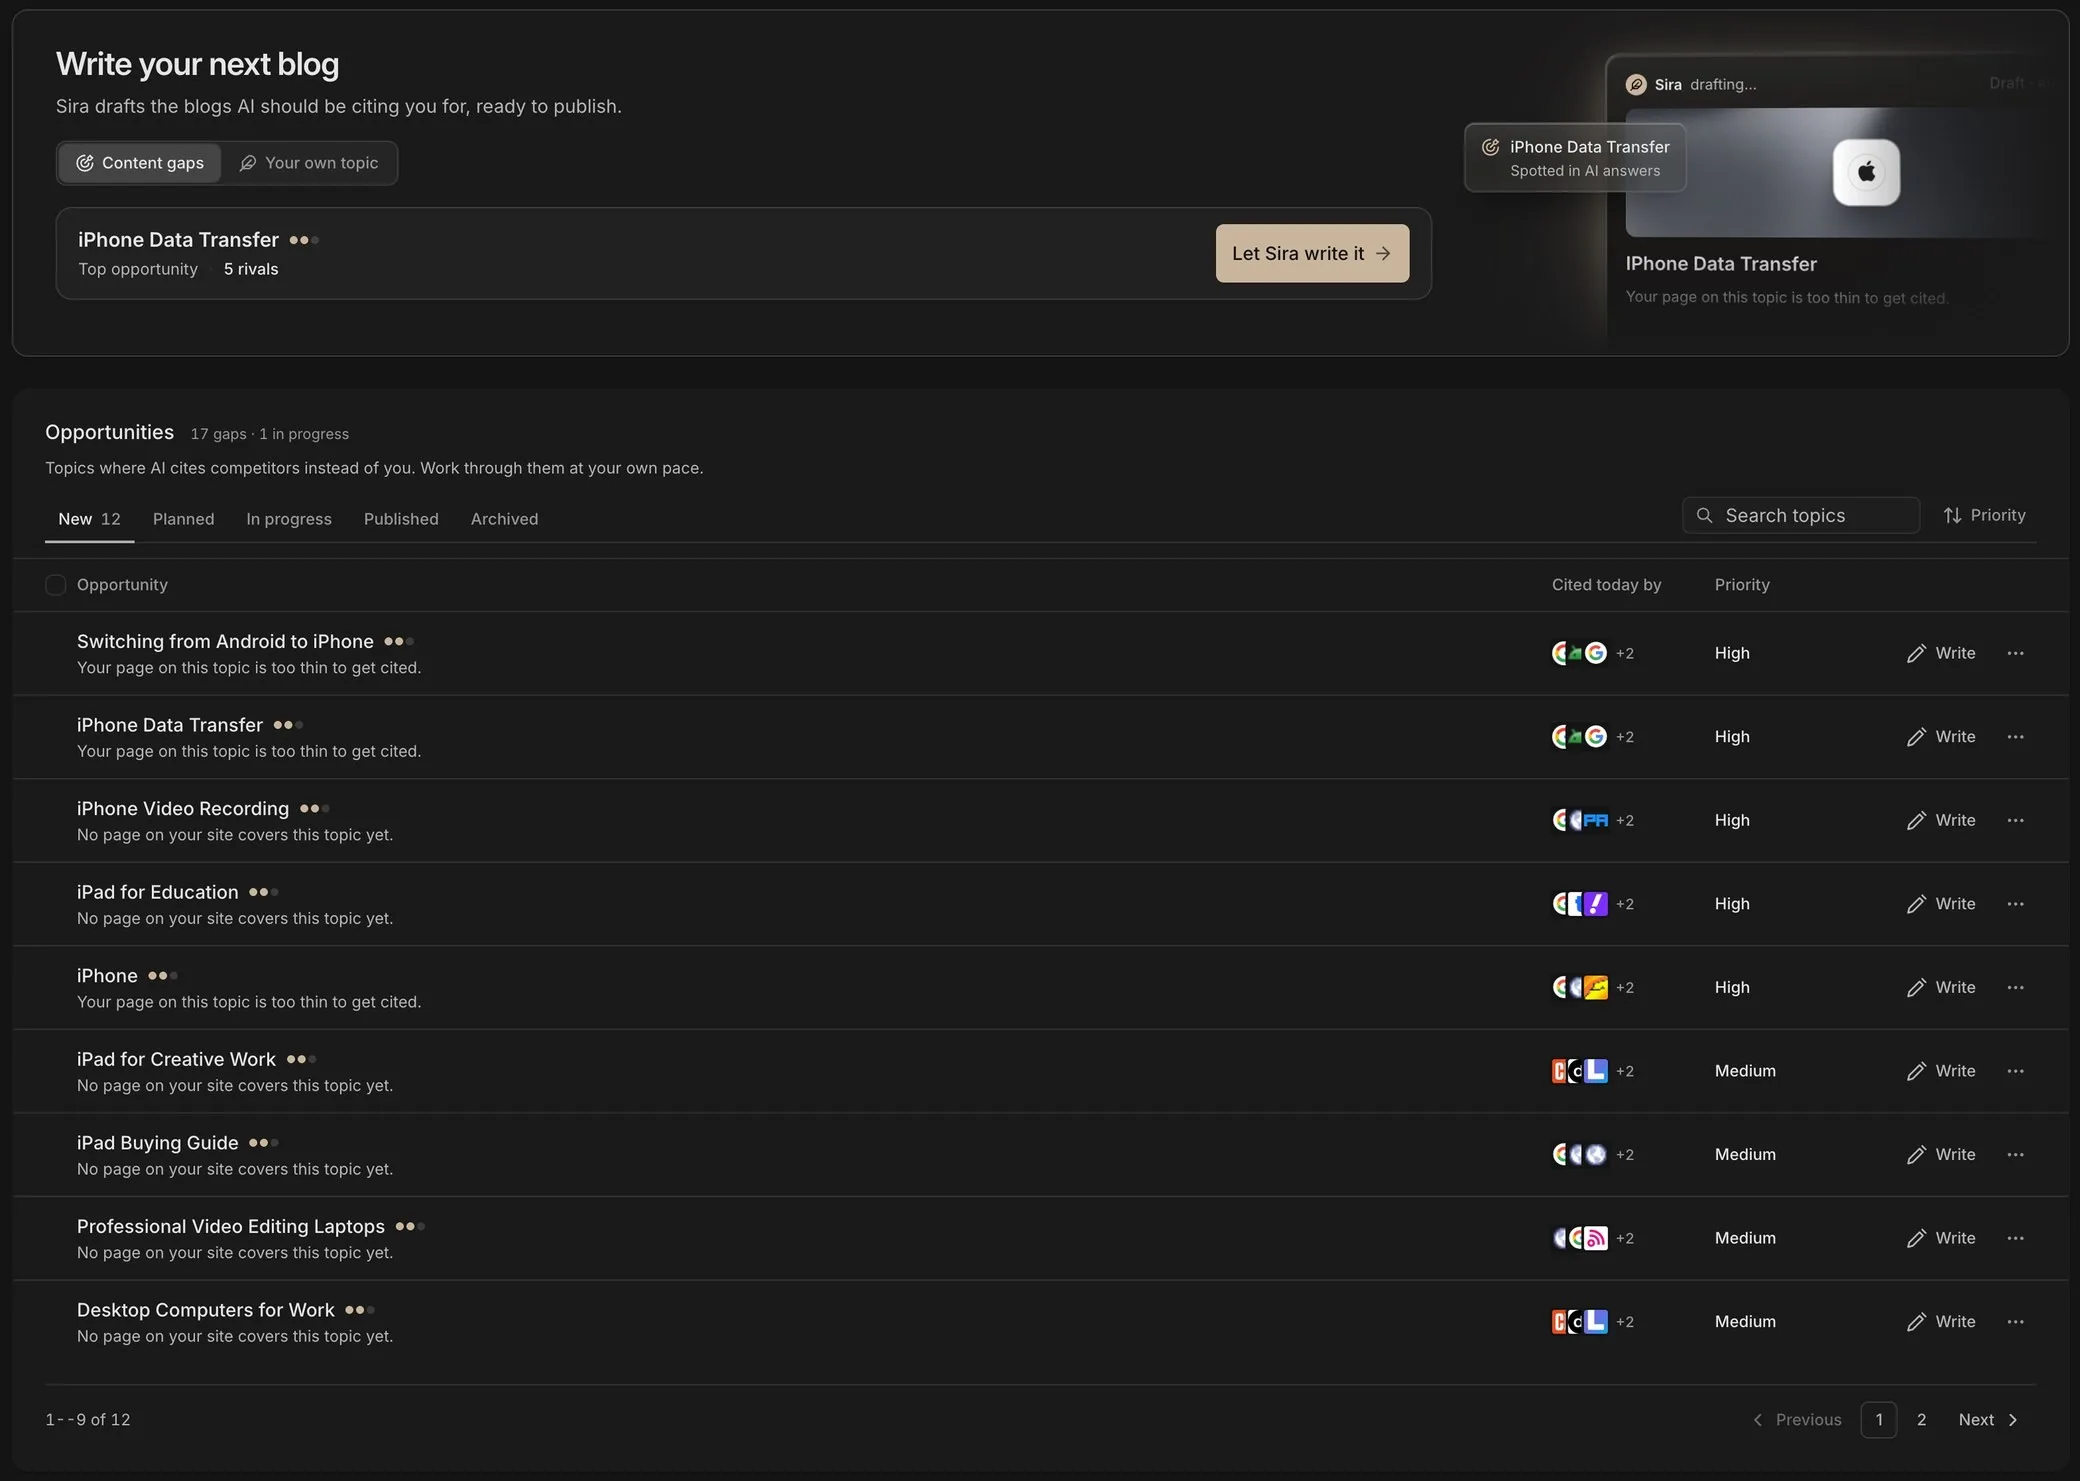This screenshot has width=2080, height=1481.
Task: Click the search magnifier icon in Search topics
Action: 1704,515
